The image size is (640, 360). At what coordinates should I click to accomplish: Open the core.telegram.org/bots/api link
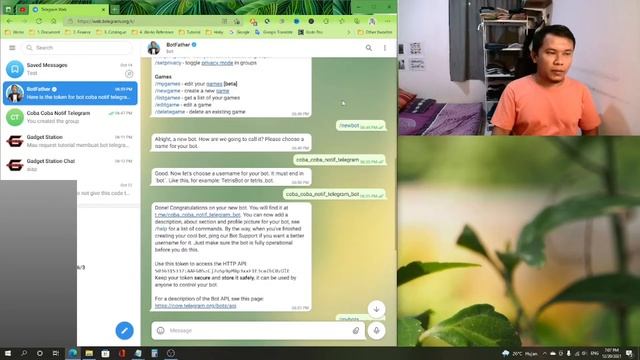click(x=196, y=306)
